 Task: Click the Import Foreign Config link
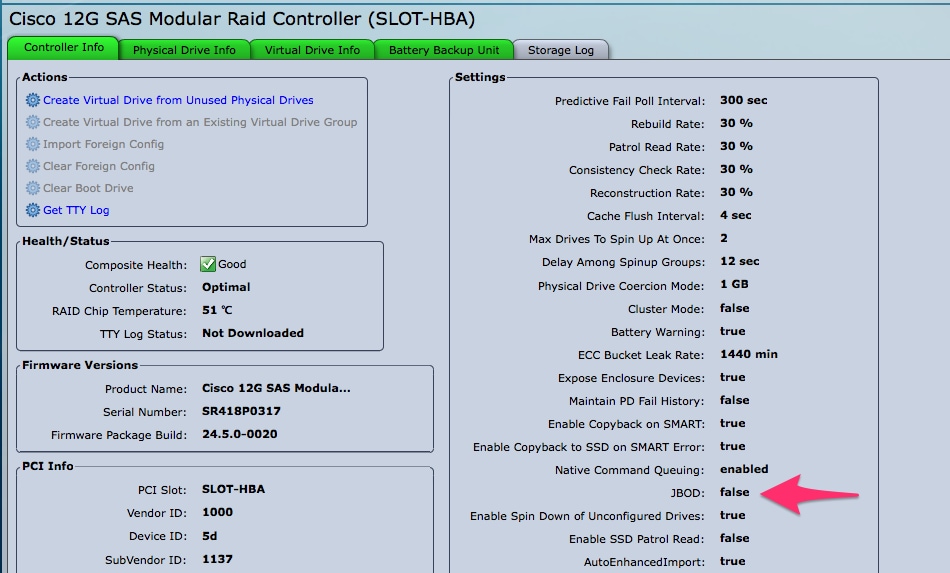(x=104, y=144)
